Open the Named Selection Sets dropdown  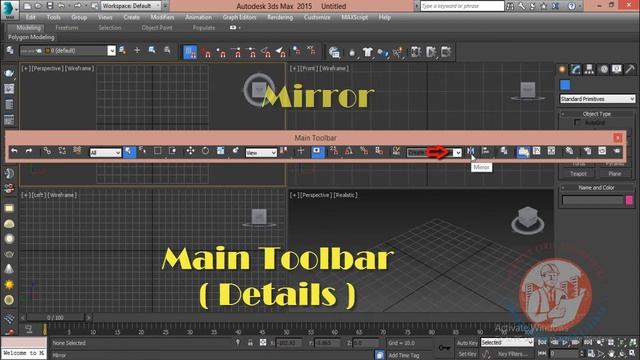click(x=434, y=153)
